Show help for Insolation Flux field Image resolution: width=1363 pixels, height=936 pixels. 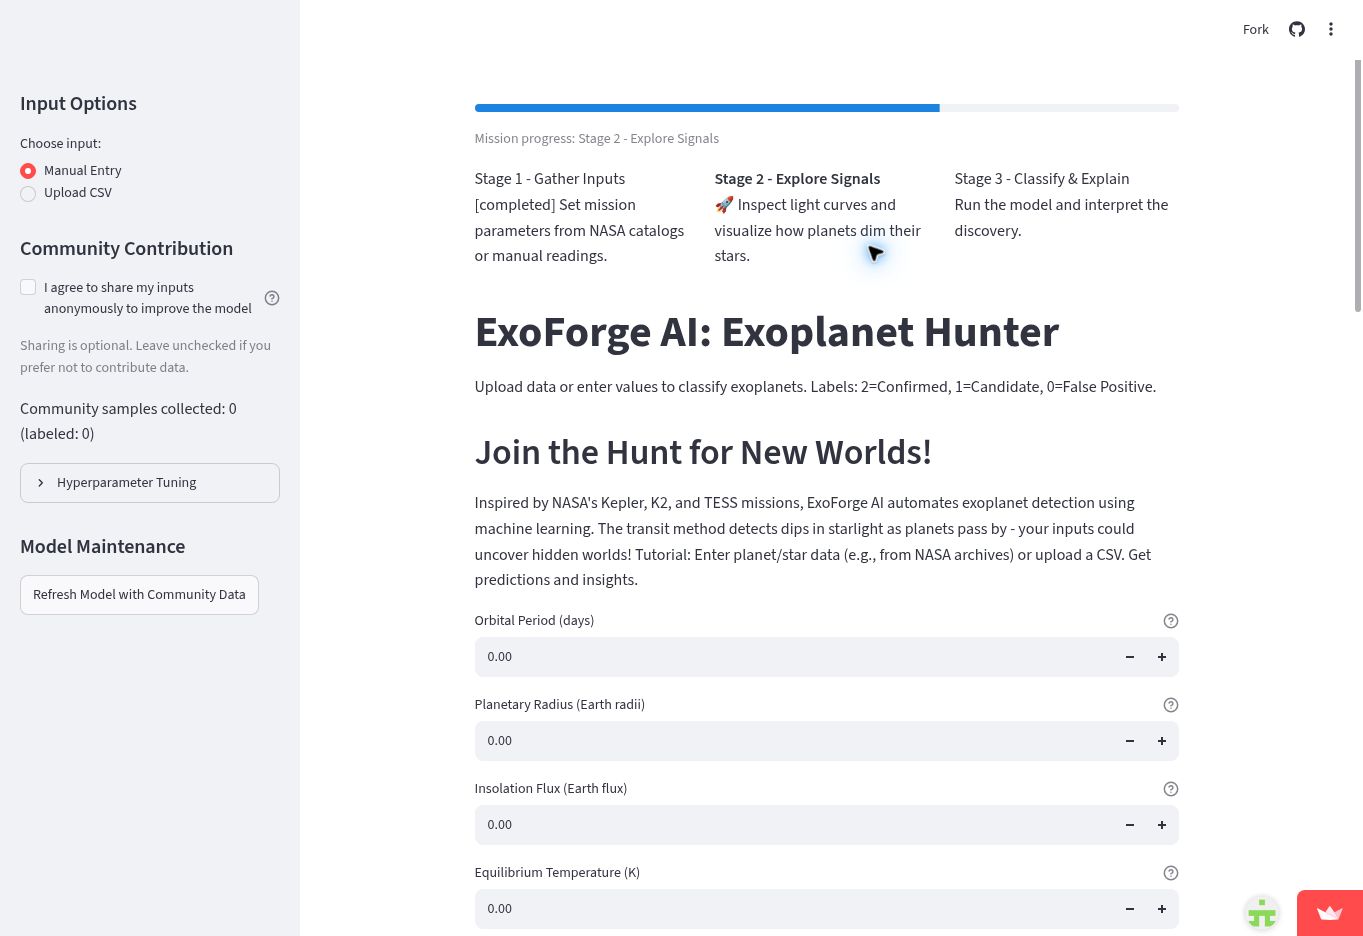coord(1171,789)
